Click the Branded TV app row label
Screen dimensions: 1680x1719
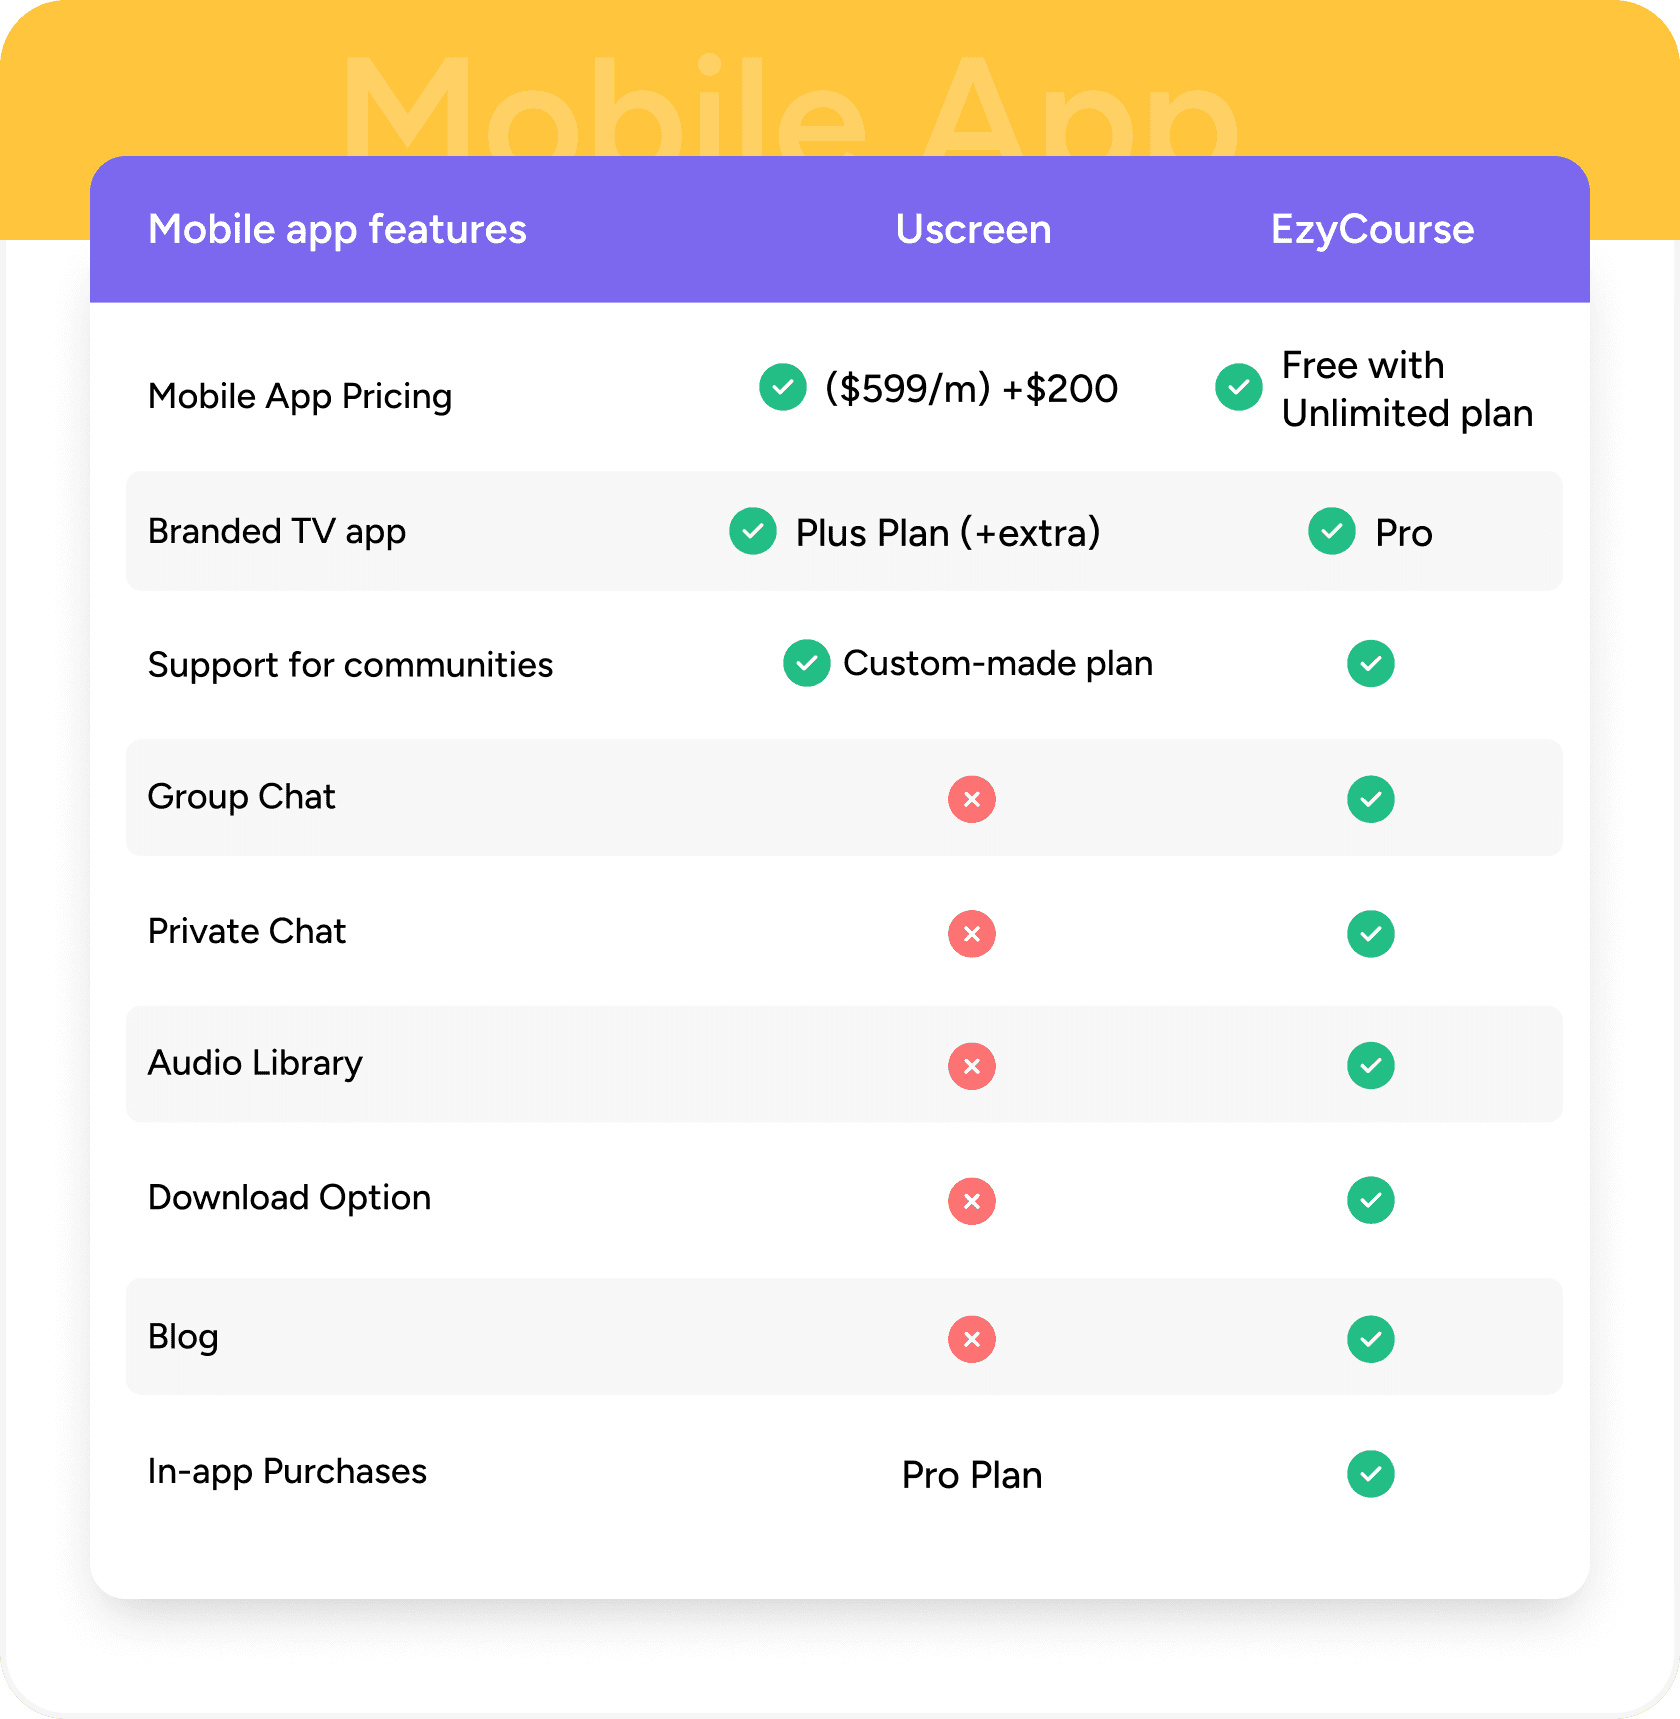(x=277, y=532)
